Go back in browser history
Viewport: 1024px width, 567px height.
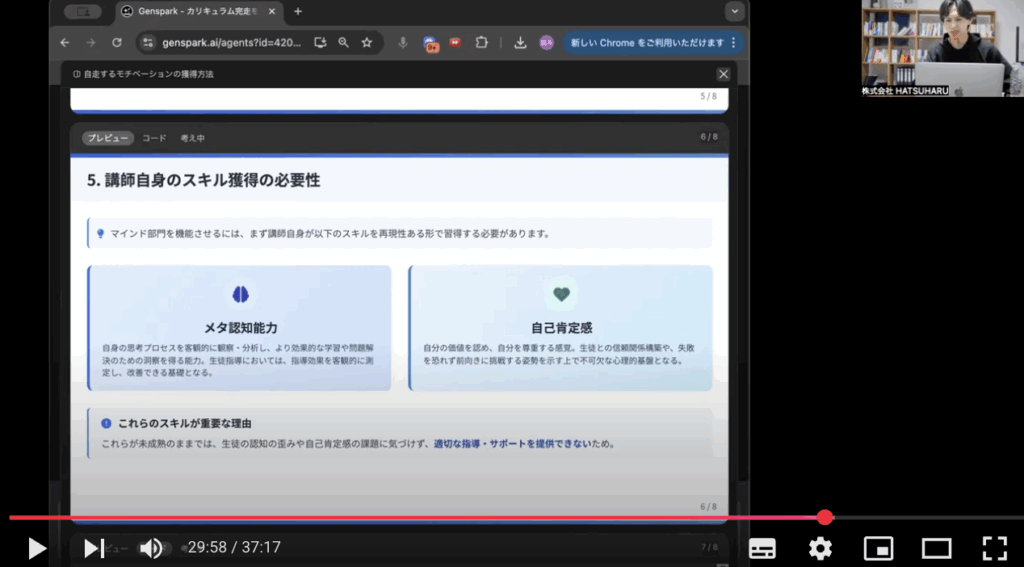[x=65, y=43]
